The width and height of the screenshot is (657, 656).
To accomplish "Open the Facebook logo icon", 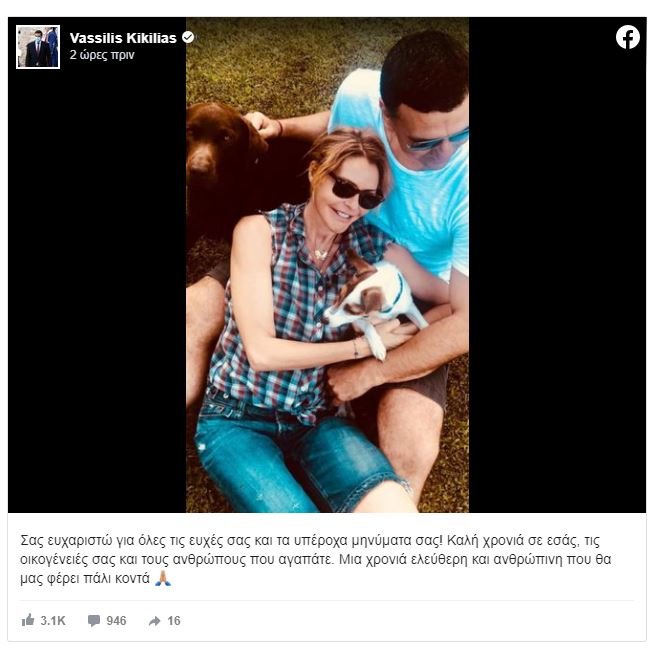I will click(x=627, y=37).
